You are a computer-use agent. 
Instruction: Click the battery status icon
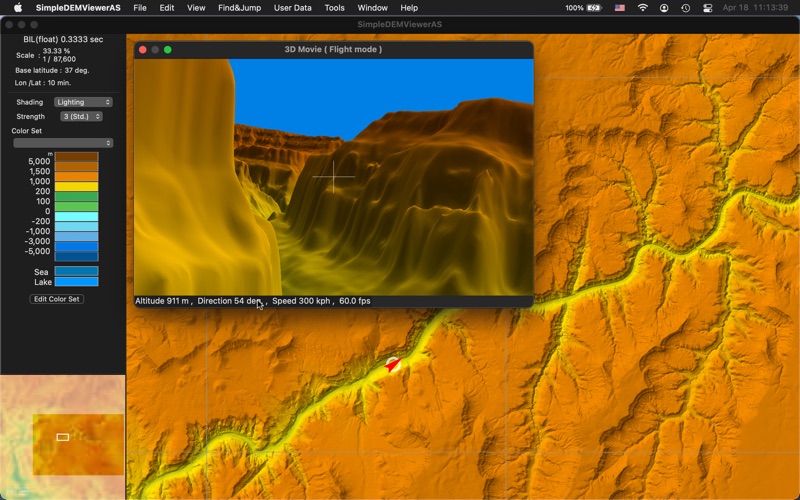coord(594,8)
